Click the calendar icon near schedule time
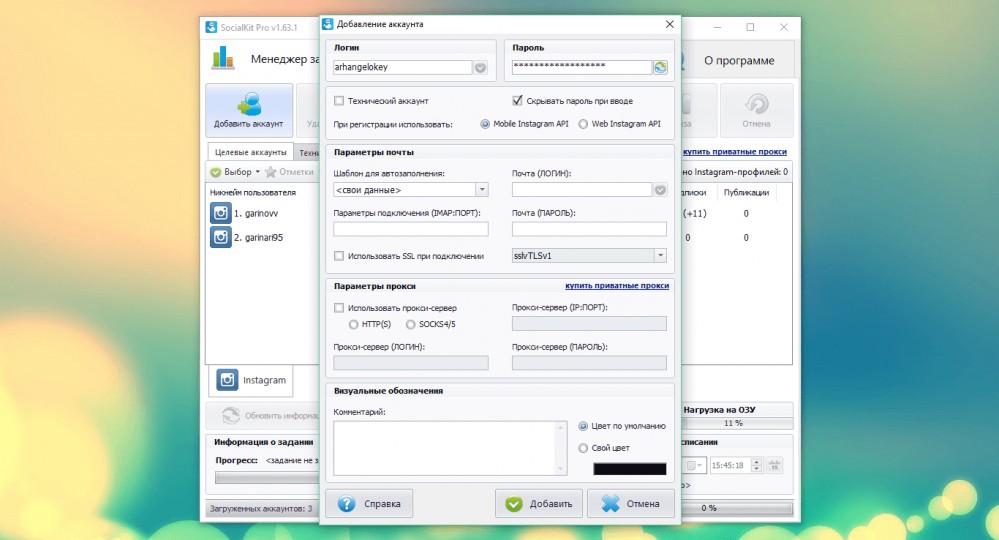This screenshot has width=999, height=540. tap(774, 465)
